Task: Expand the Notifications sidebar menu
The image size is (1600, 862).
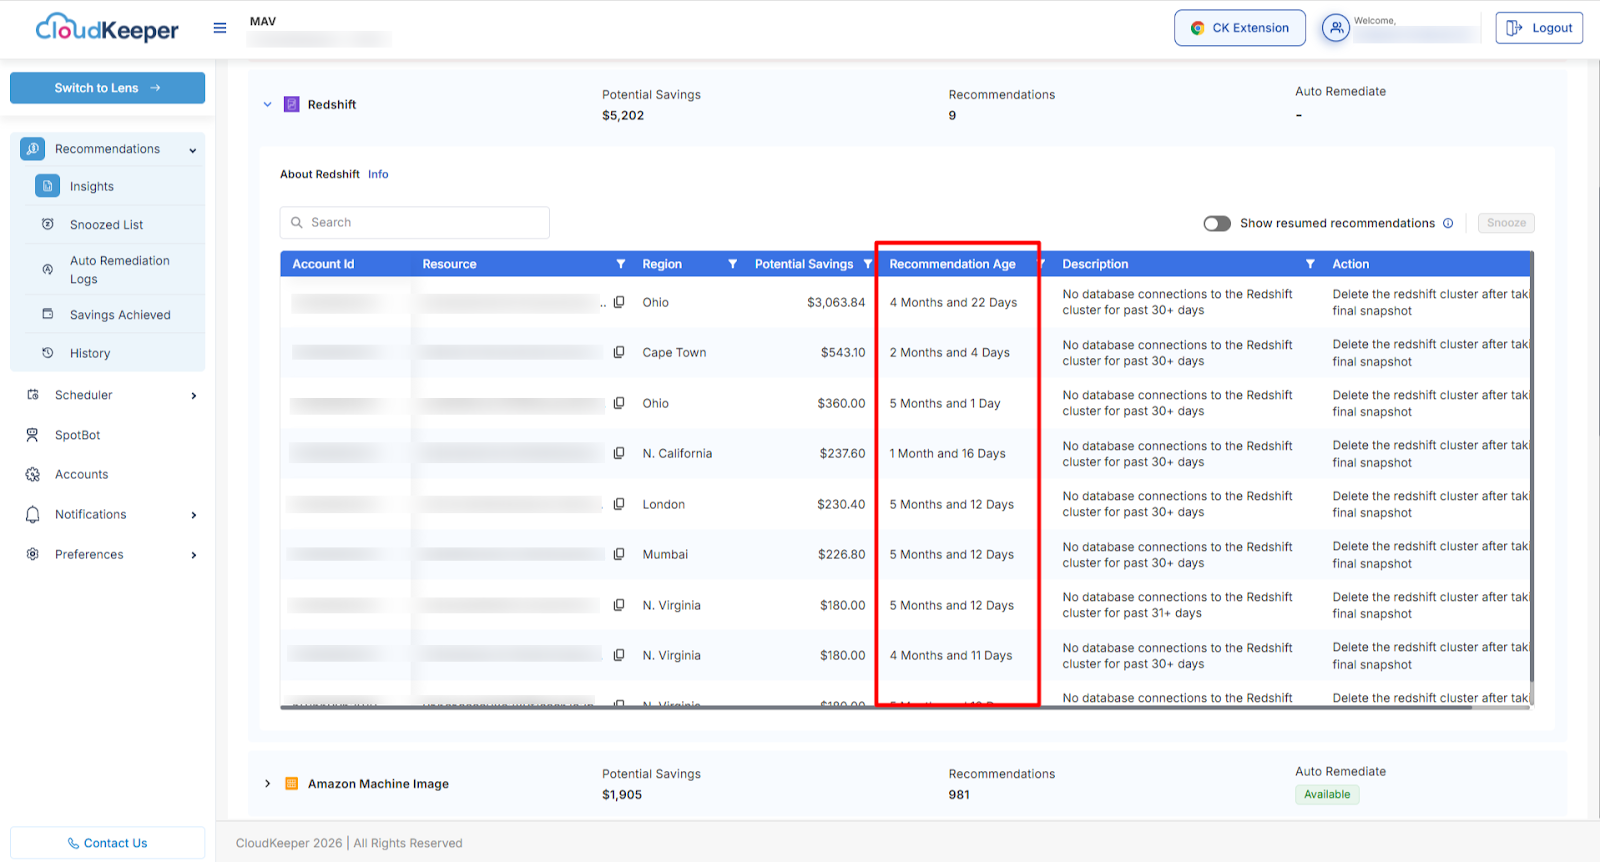Action: [x=193, y=515]
